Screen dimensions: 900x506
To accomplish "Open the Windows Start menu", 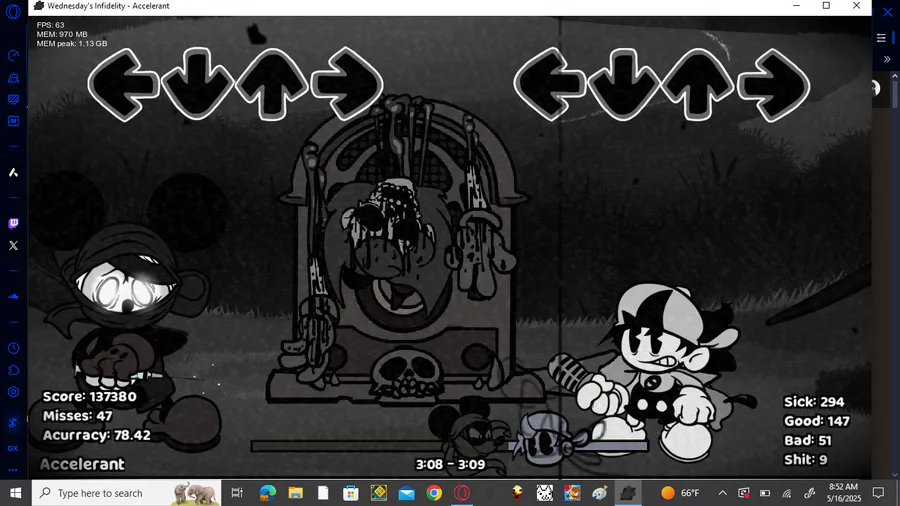I will (x=15, y=493).
